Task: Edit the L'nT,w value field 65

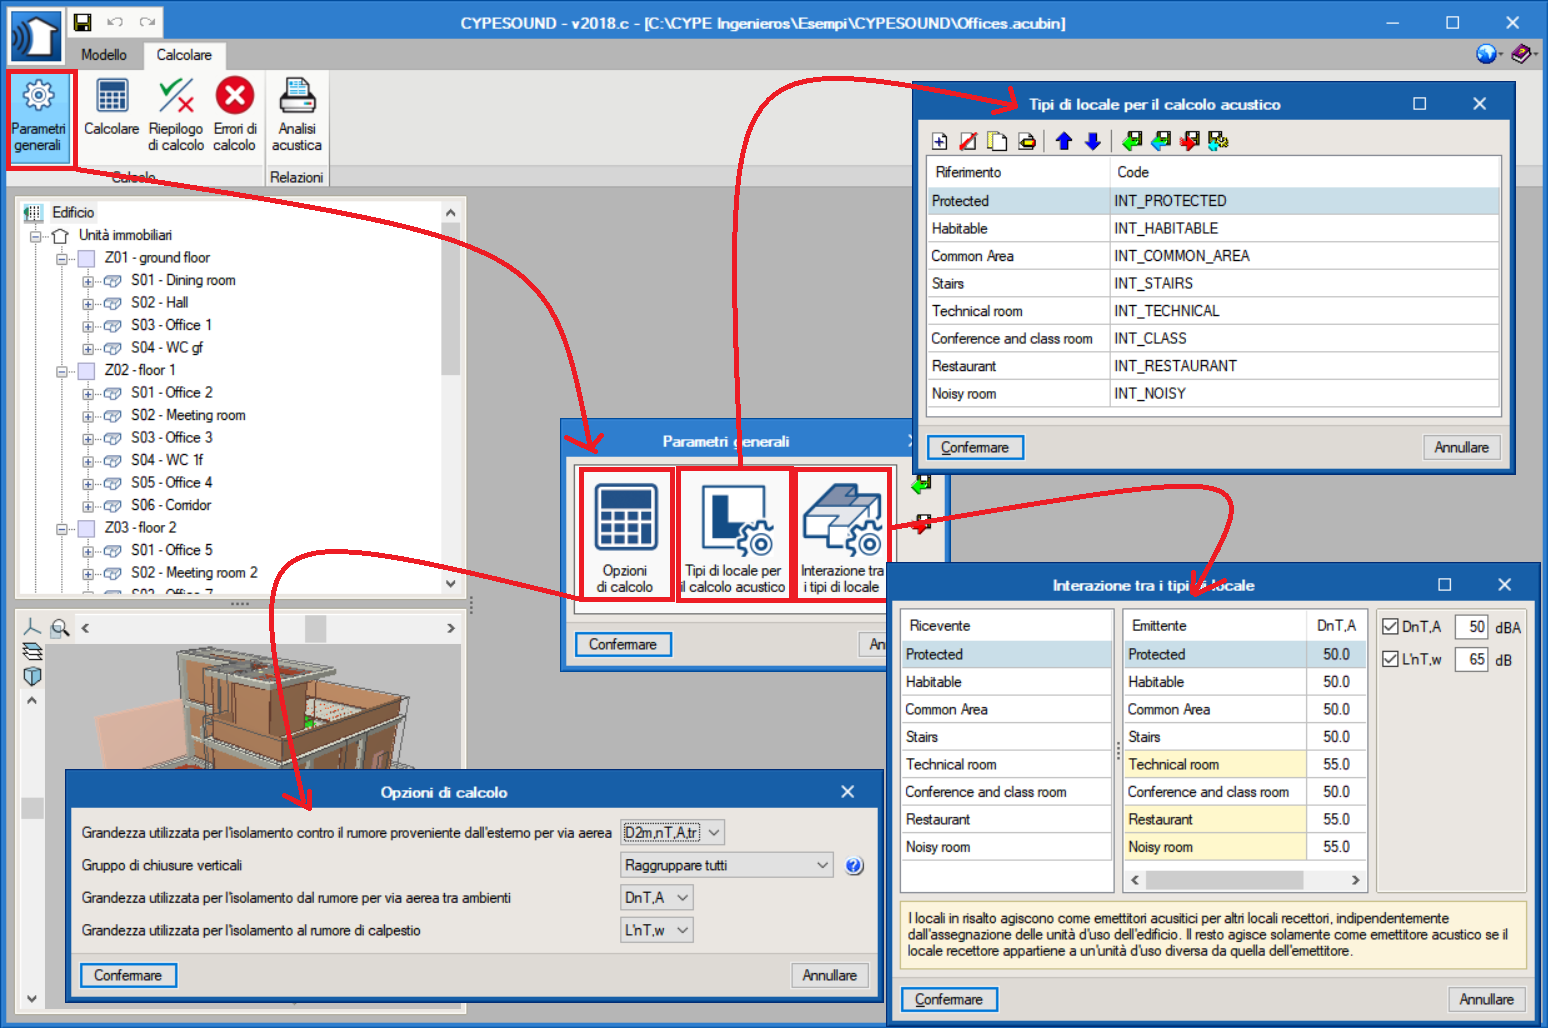Action: coord(1471,659)
